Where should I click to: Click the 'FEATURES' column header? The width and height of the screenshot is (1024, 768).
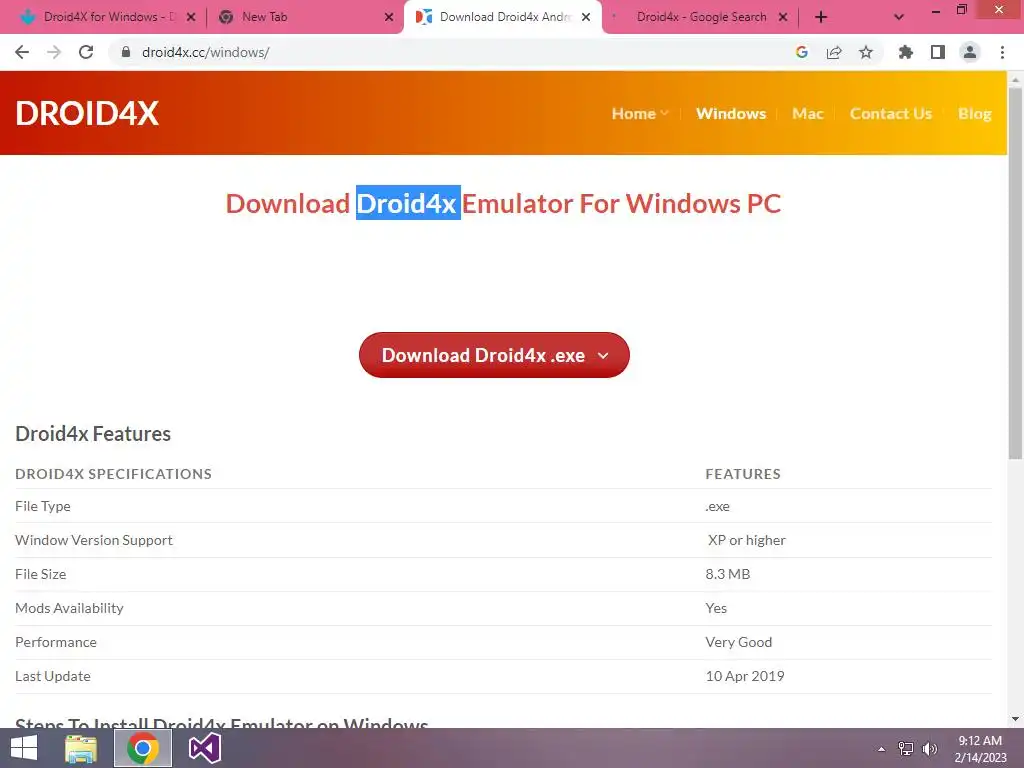pyautogui.click(x=743, y=474)
